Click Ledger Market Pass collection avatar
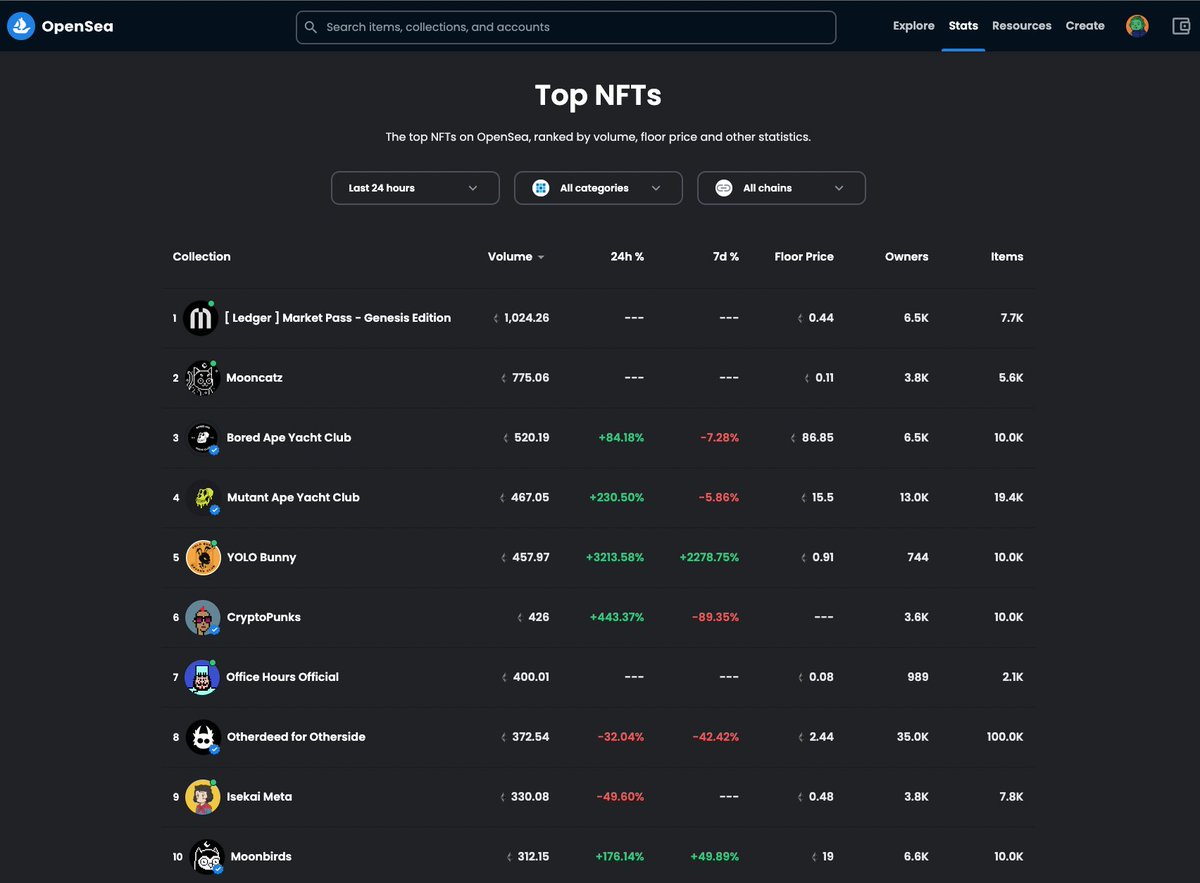Screen dimensions: 1200x883 (x=202, y=318)
